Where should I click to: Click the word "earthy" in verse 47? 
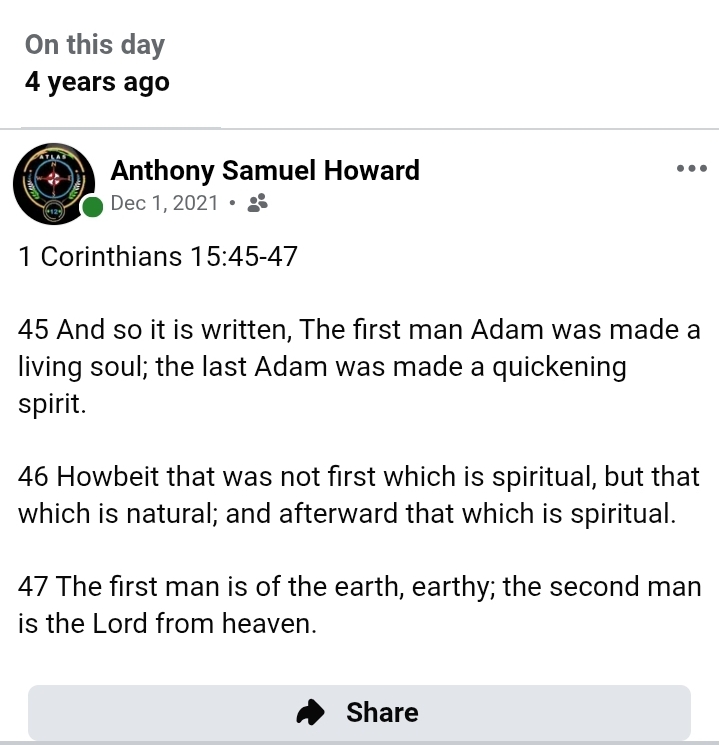tap(452, 587)
